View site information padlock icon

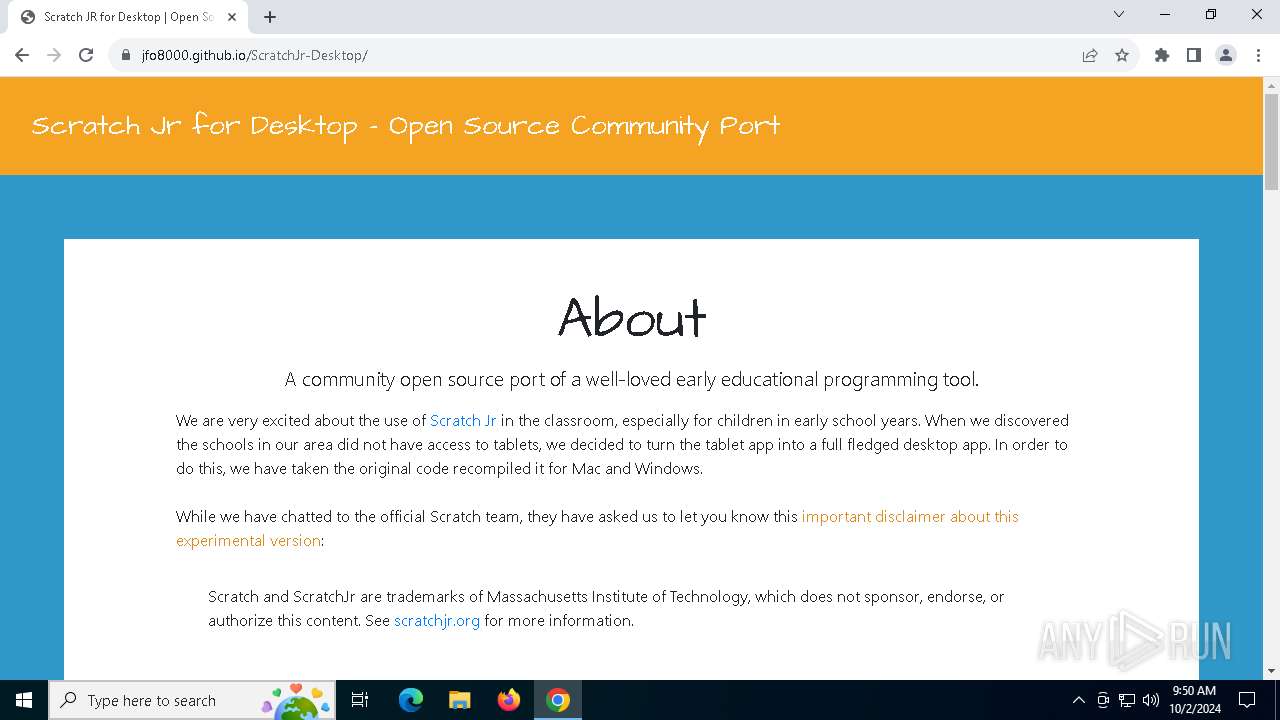point(126,55)
